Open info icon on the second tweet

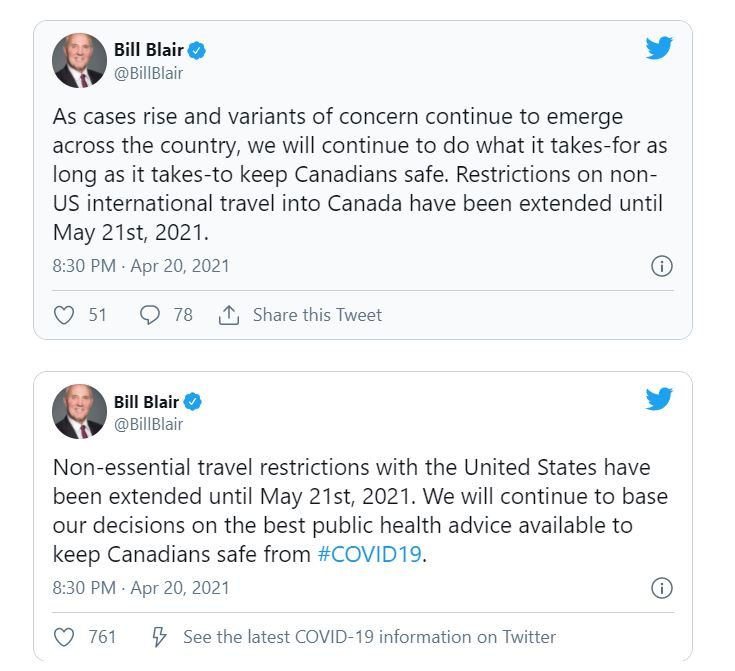coord(661,588)
